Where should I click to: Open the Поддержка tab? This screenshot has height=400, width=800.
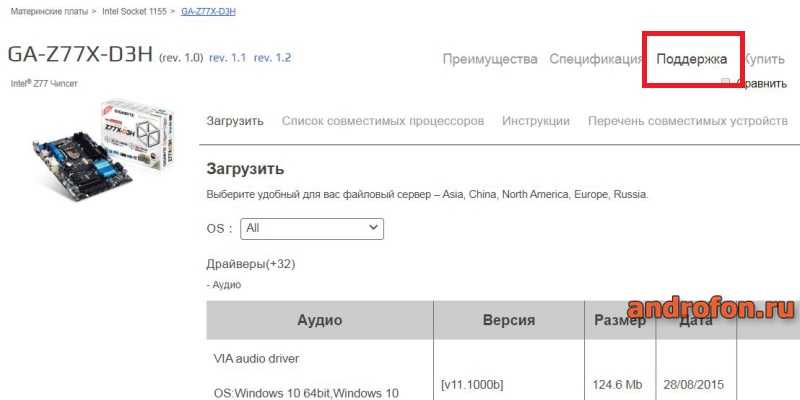pyautogui.click(x=691, y=59)
